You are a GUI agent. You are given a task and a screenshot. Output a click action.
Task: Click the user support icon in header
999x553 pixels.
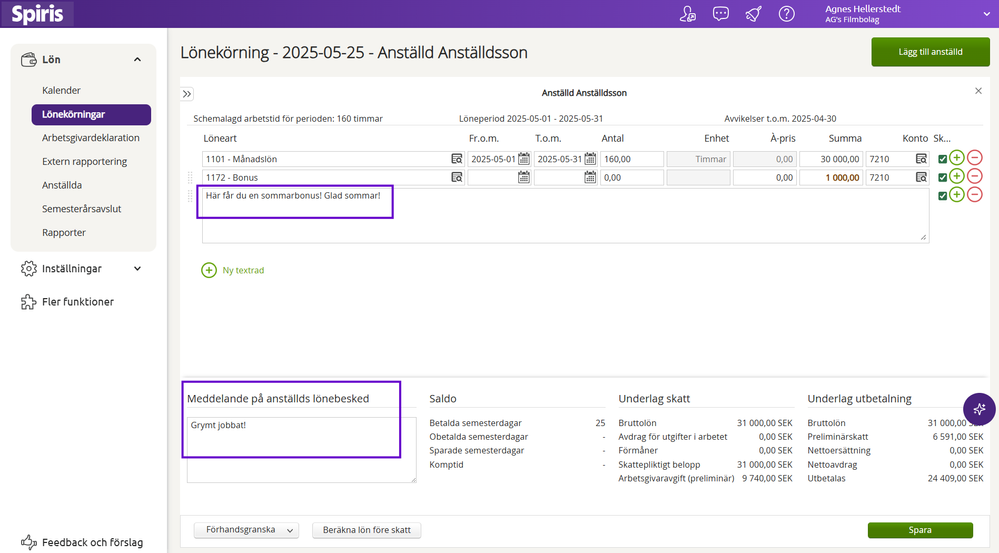(687, 14)
